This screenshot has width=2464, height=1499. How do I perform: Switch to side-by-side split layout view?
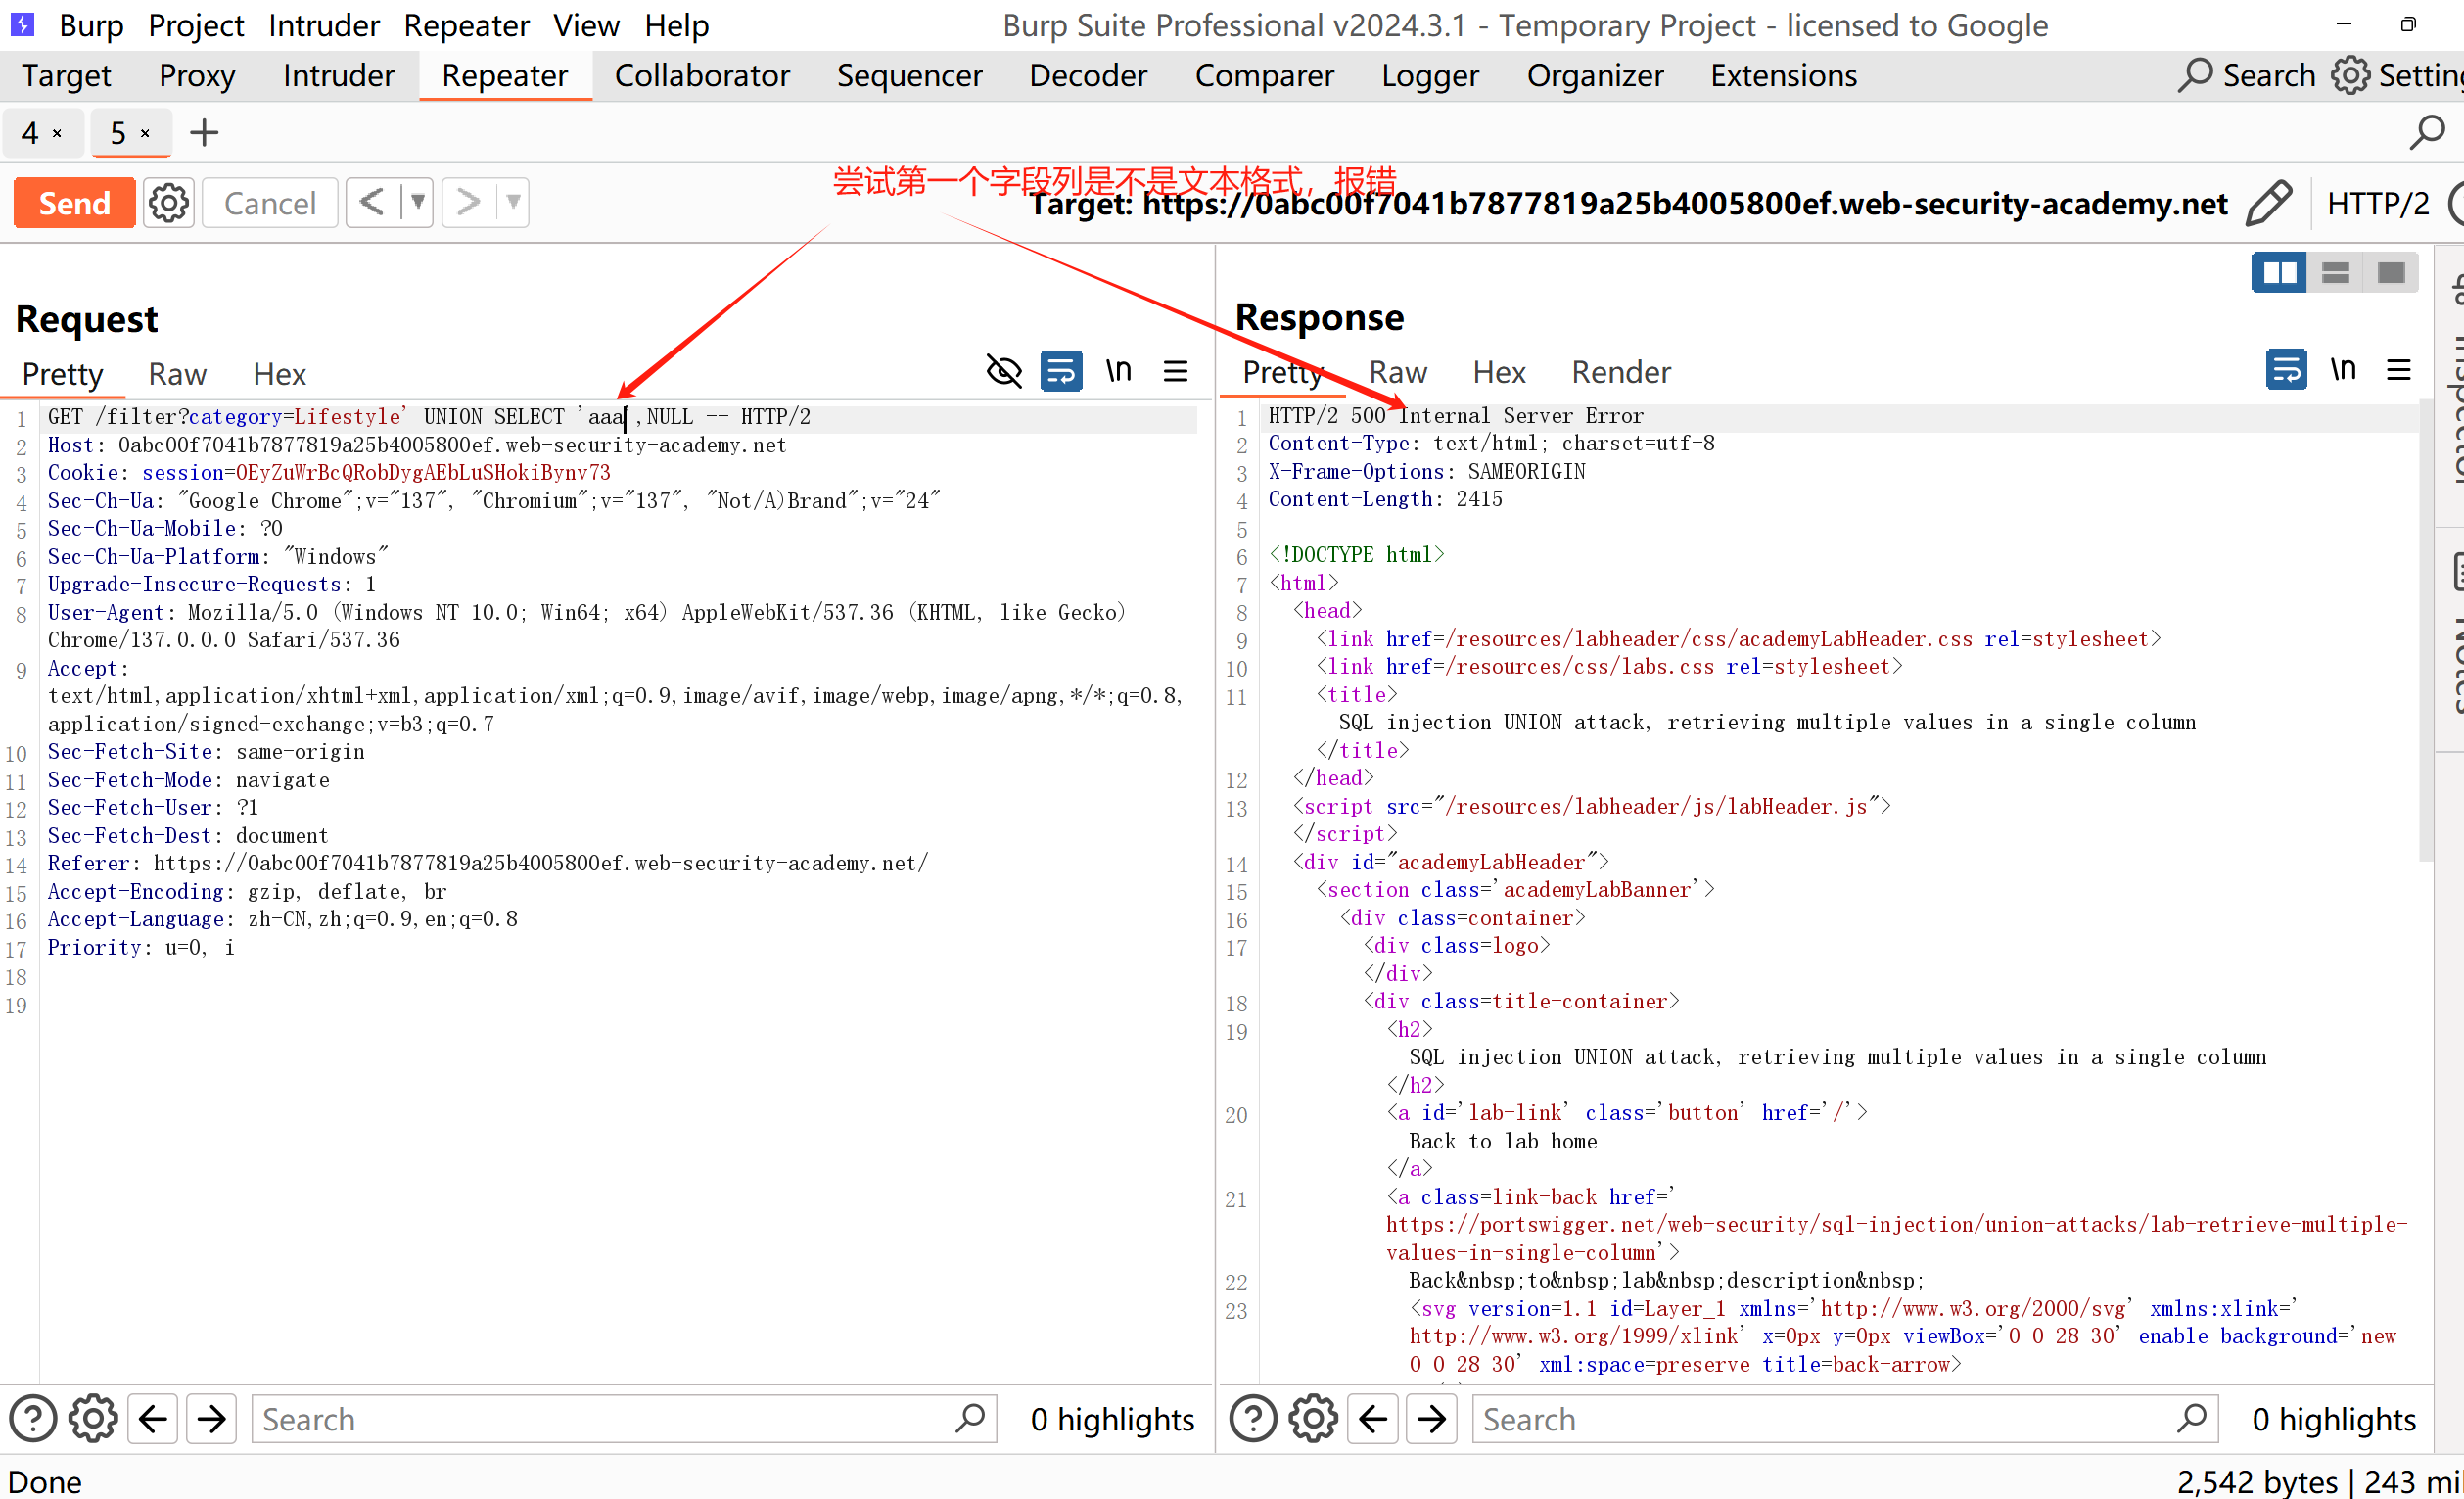tap(2279, 273)
